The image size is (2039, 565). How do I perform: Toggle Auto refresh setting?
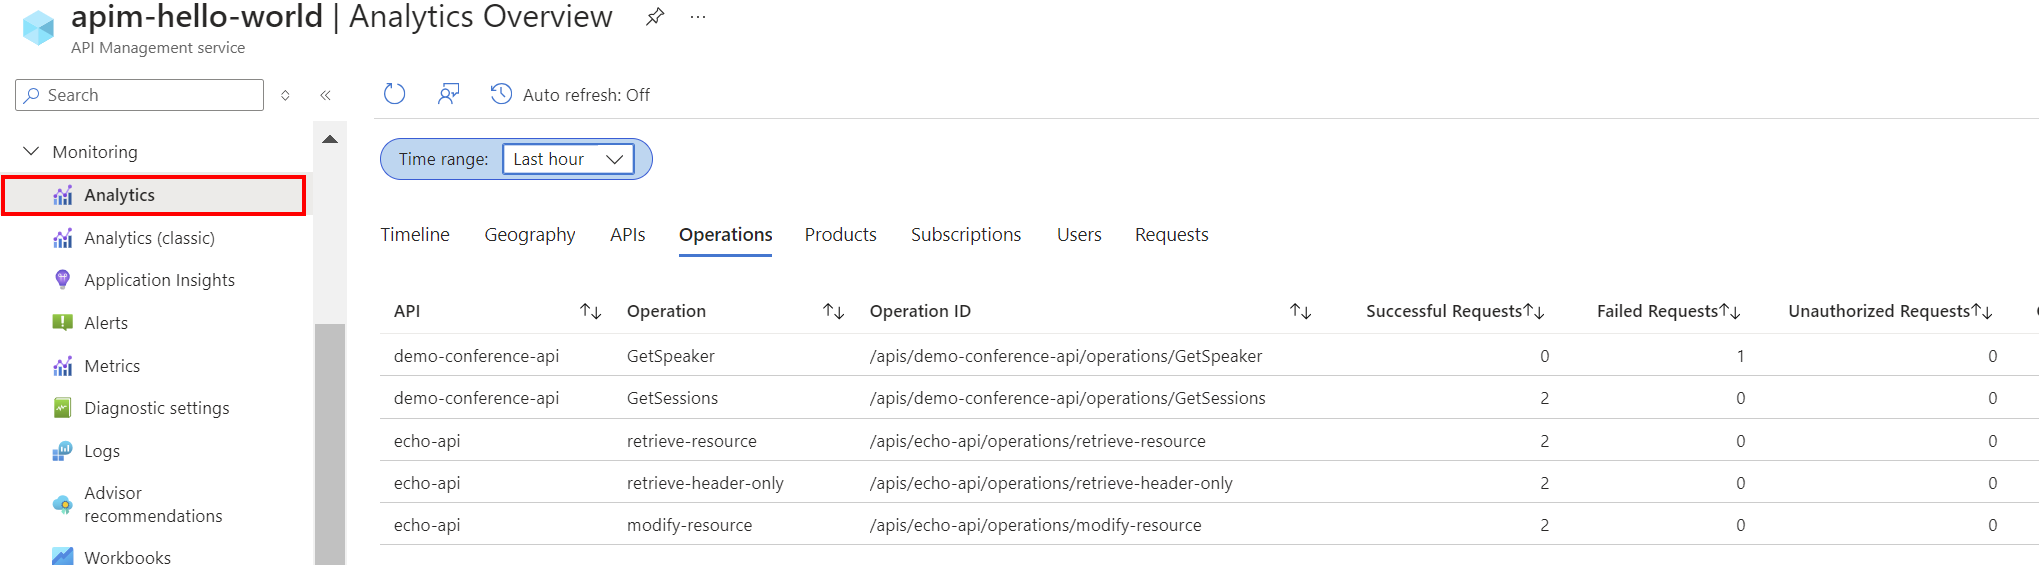coord(570,95)
